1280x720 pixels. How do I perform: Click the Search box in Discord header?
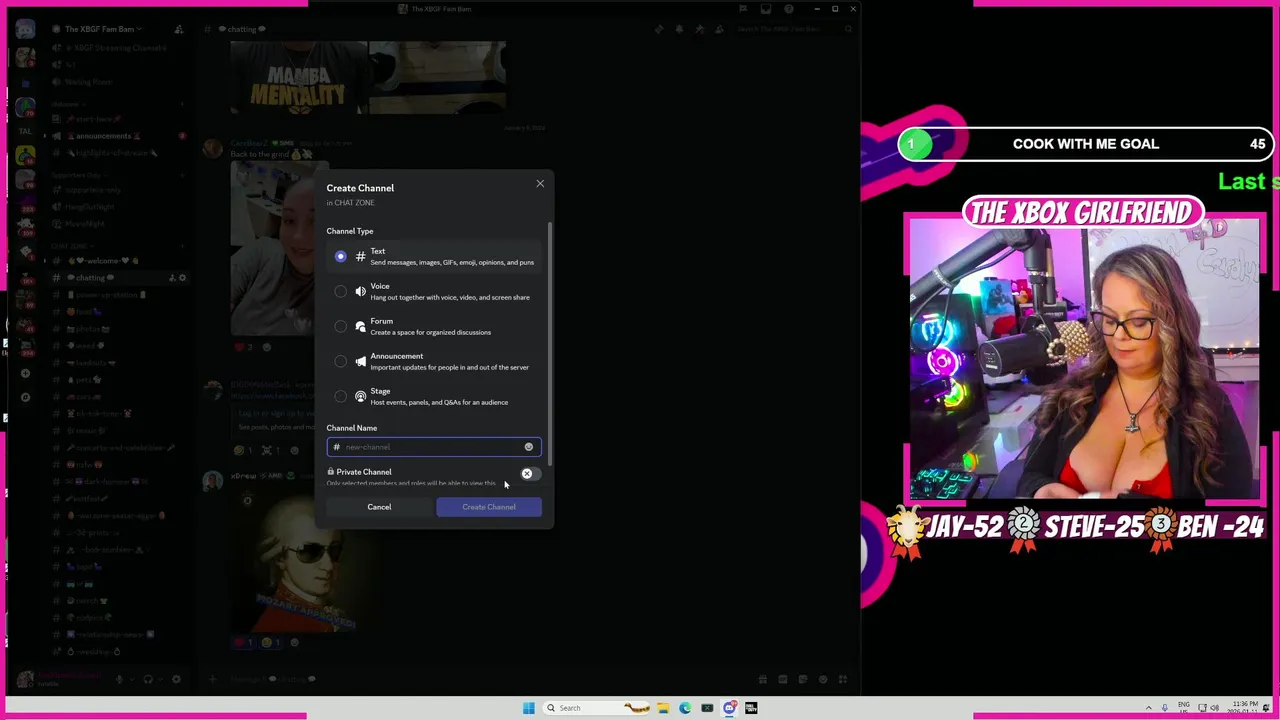tap(794, 29)
